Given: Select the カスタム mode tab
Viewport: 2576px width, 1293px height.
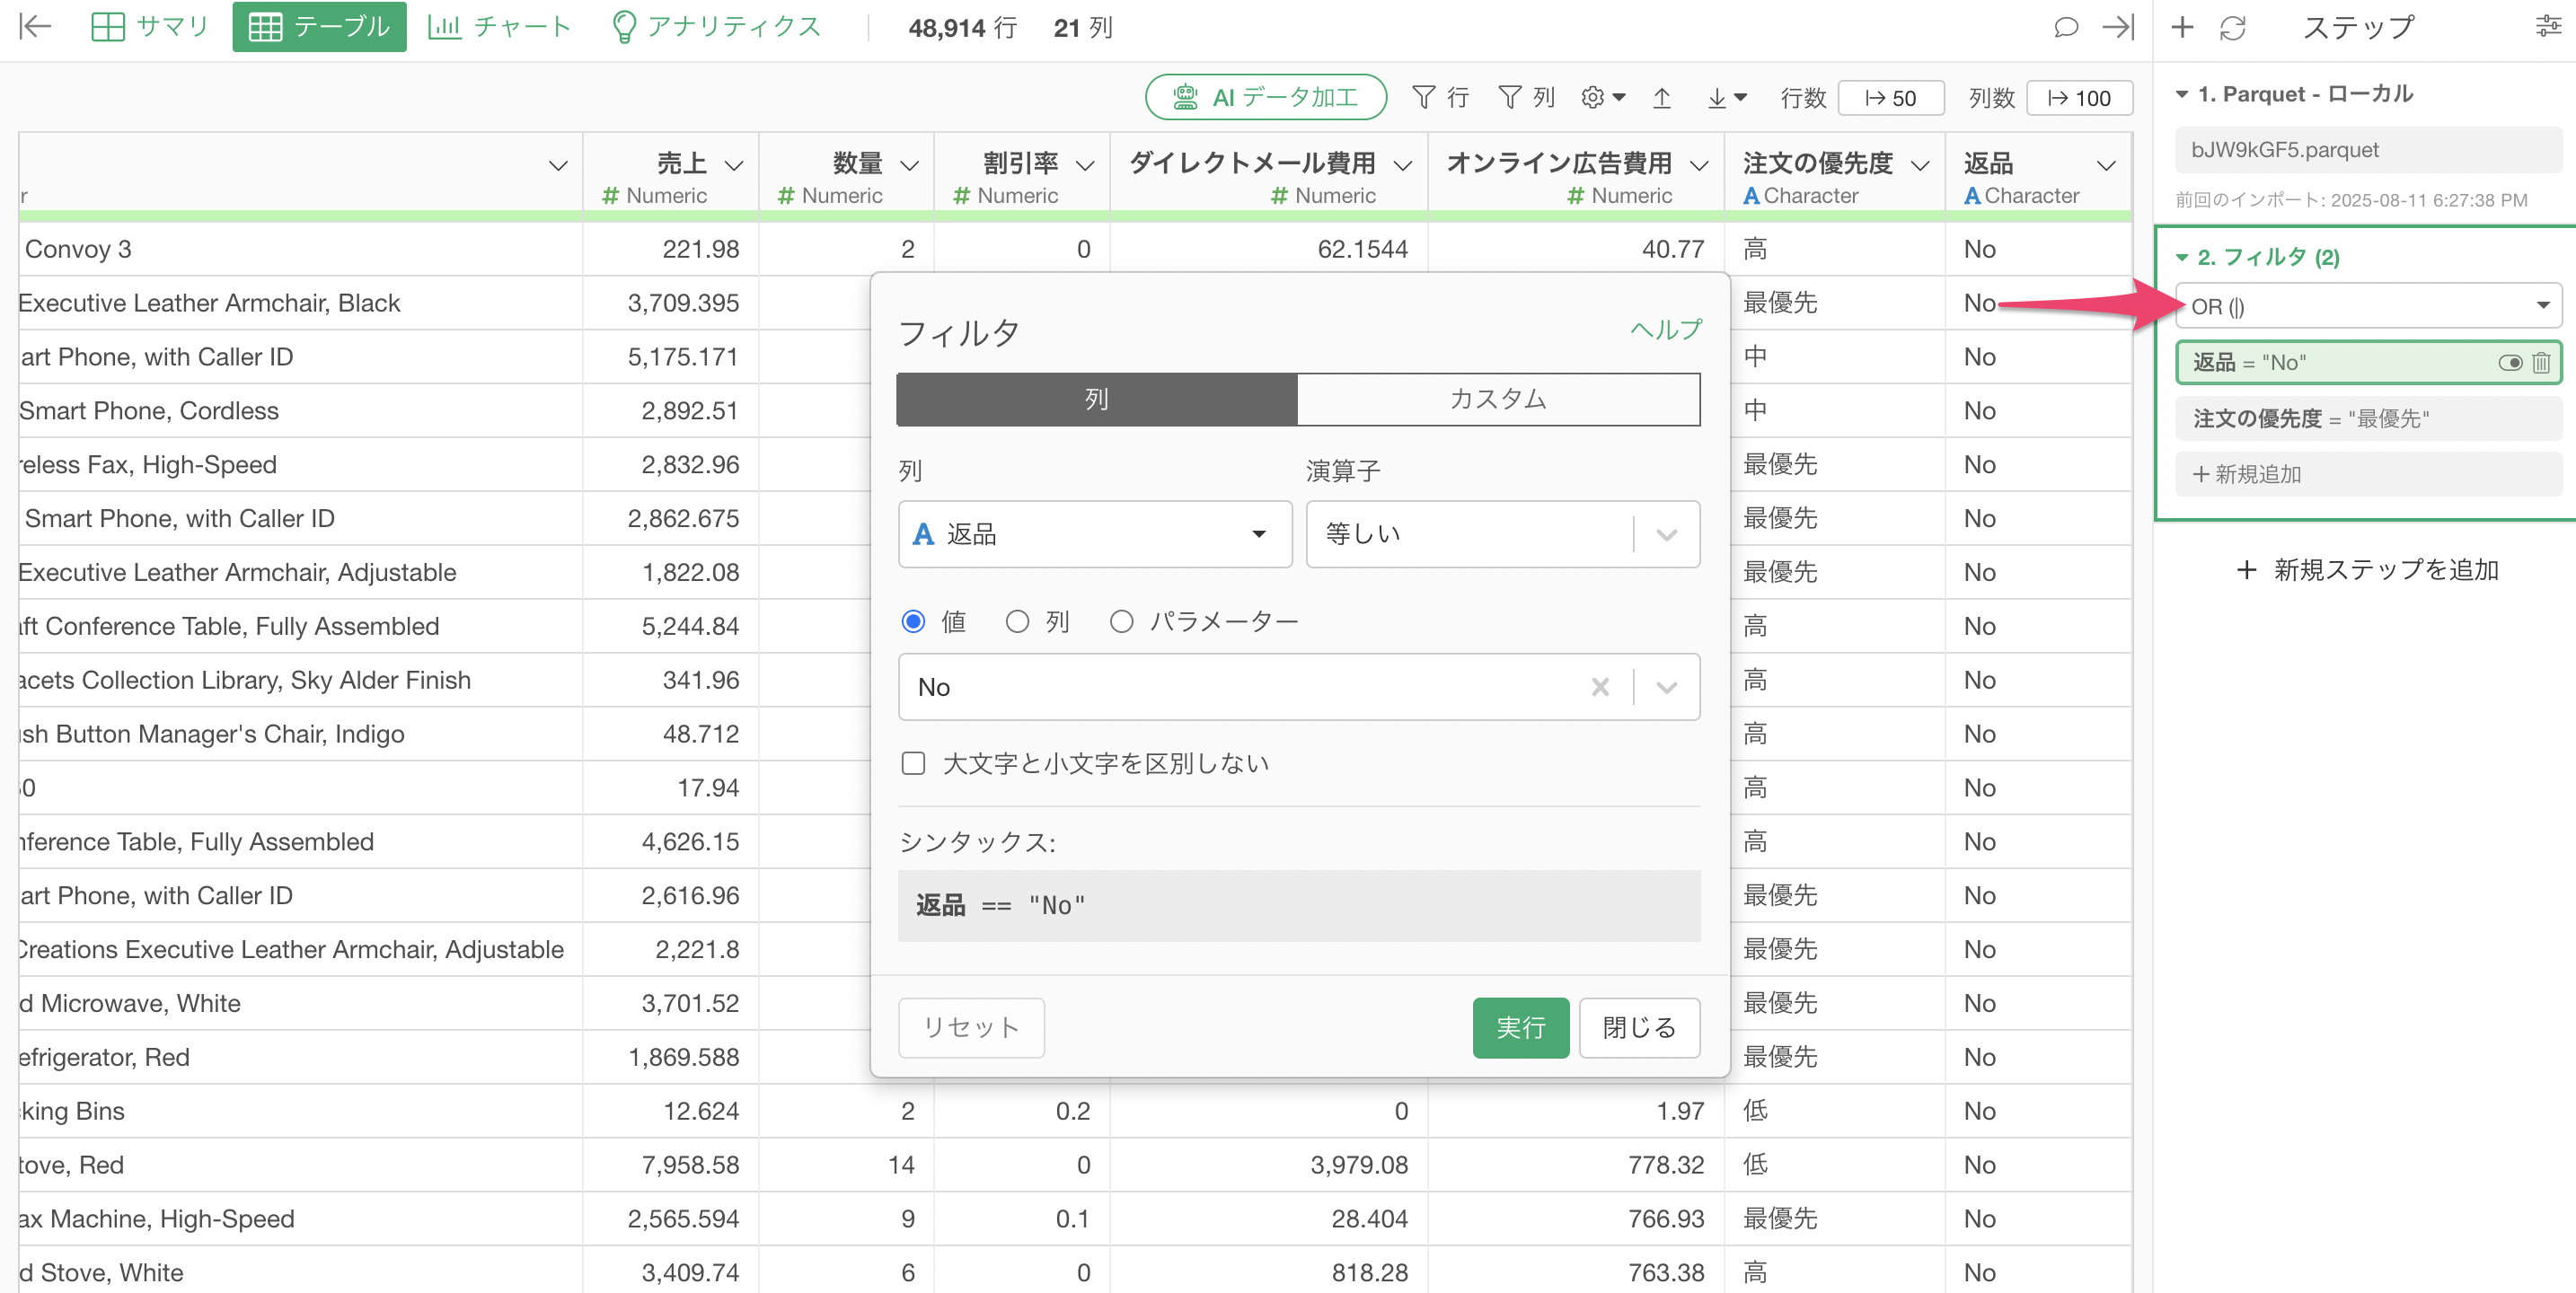Looking at the screenshot, I should [x=1498, y=399].
